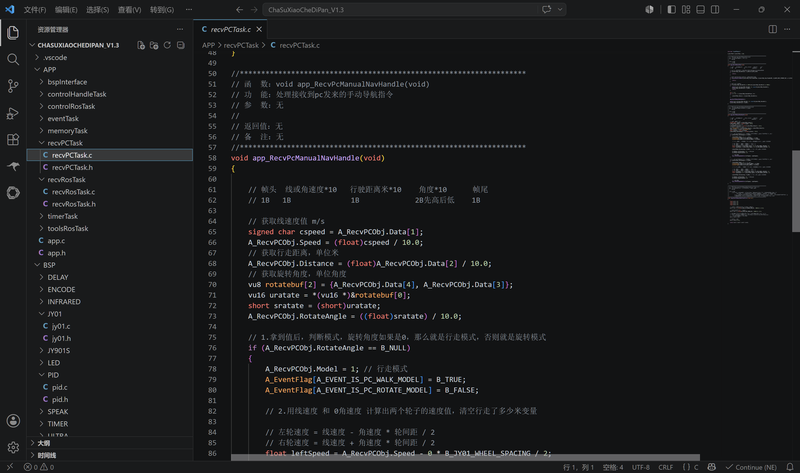Screen dimensions: 800x473
Task: Expand the controlHandleTask folder
Action: click(110, 94)
